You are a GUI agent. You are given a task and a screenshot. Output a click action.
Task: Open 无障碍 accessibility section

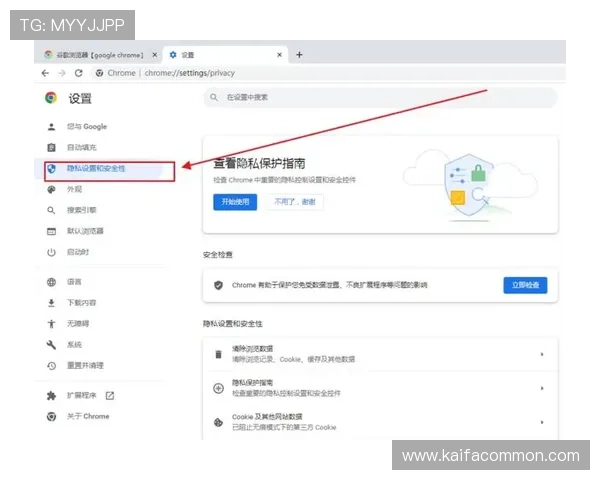click(78, 323)
